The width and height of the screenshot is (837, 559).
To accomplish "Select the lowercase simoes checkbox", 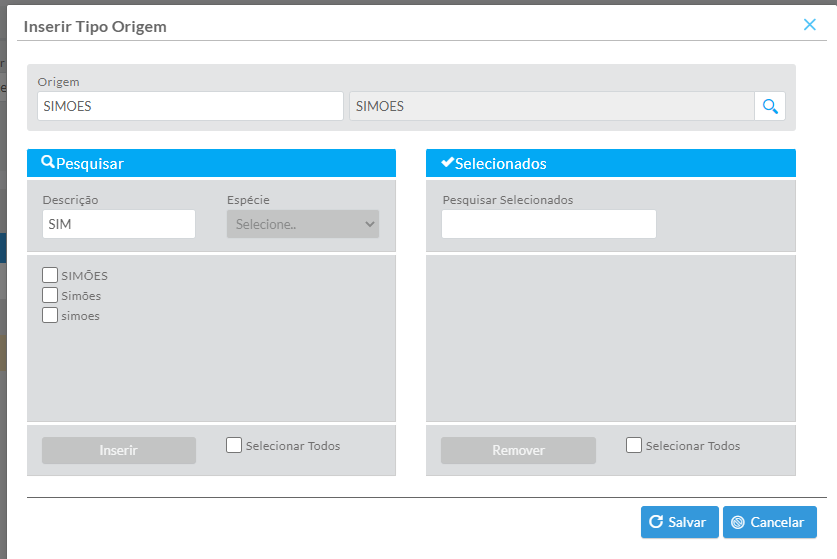I will tap(50, 315).
